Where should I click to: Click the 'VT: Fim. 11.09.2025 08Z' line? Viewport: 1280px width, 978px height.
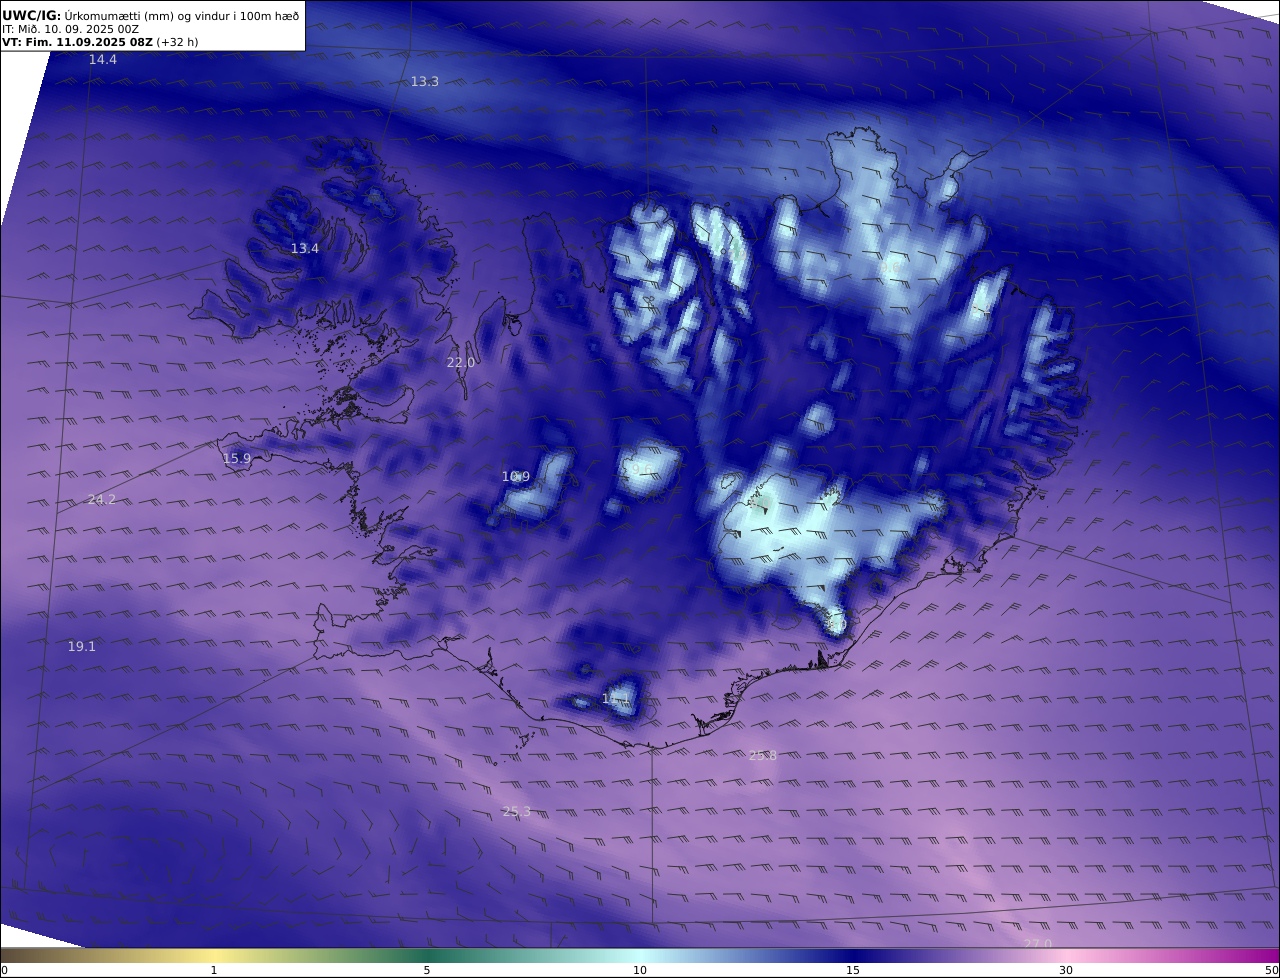[100, 42]
